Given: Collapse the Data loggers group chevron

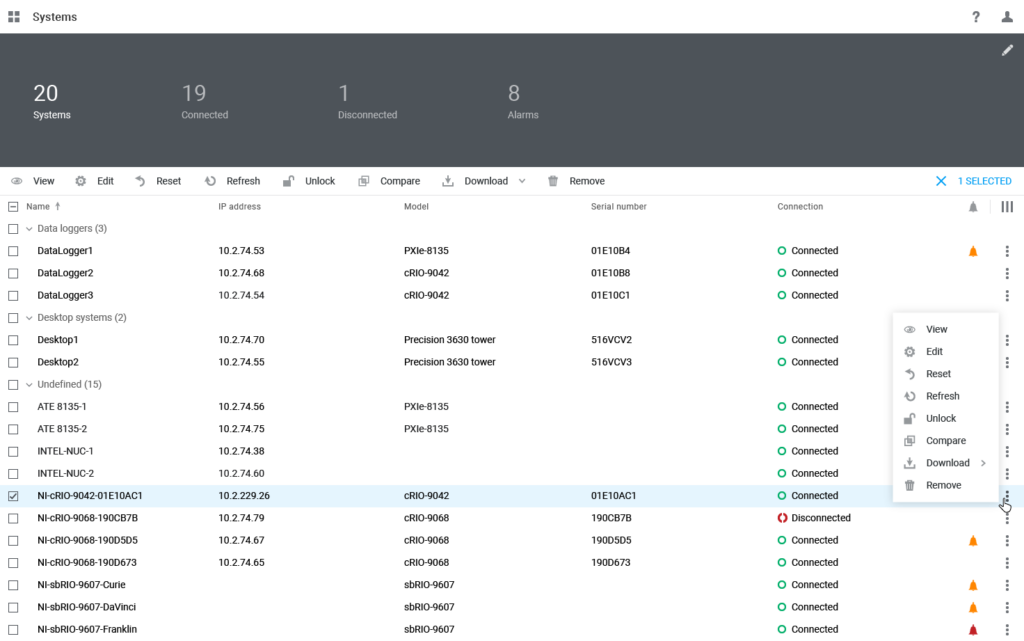Looking at the screenshot, I should click(29, 229).
